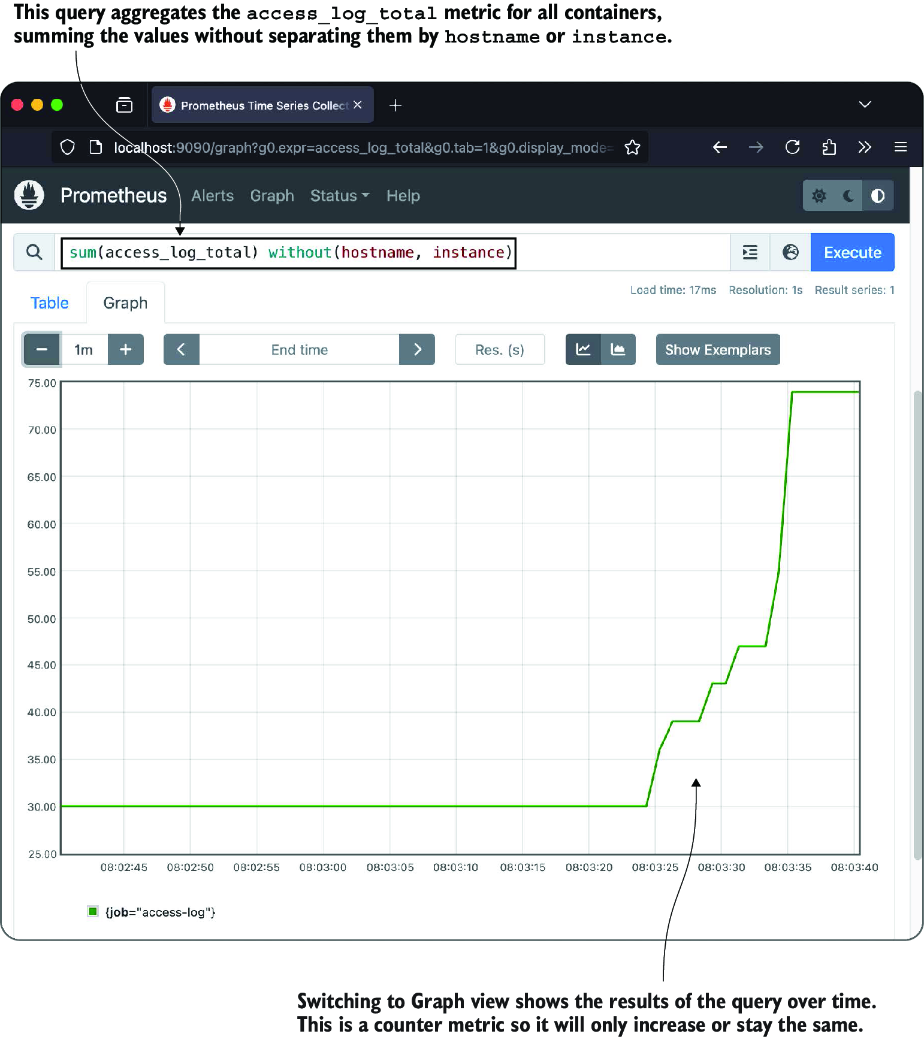Expand the browser overflow toolbar chevrons
The height and width of the screenshot is (1037, 924).
[x=864, y=147]
